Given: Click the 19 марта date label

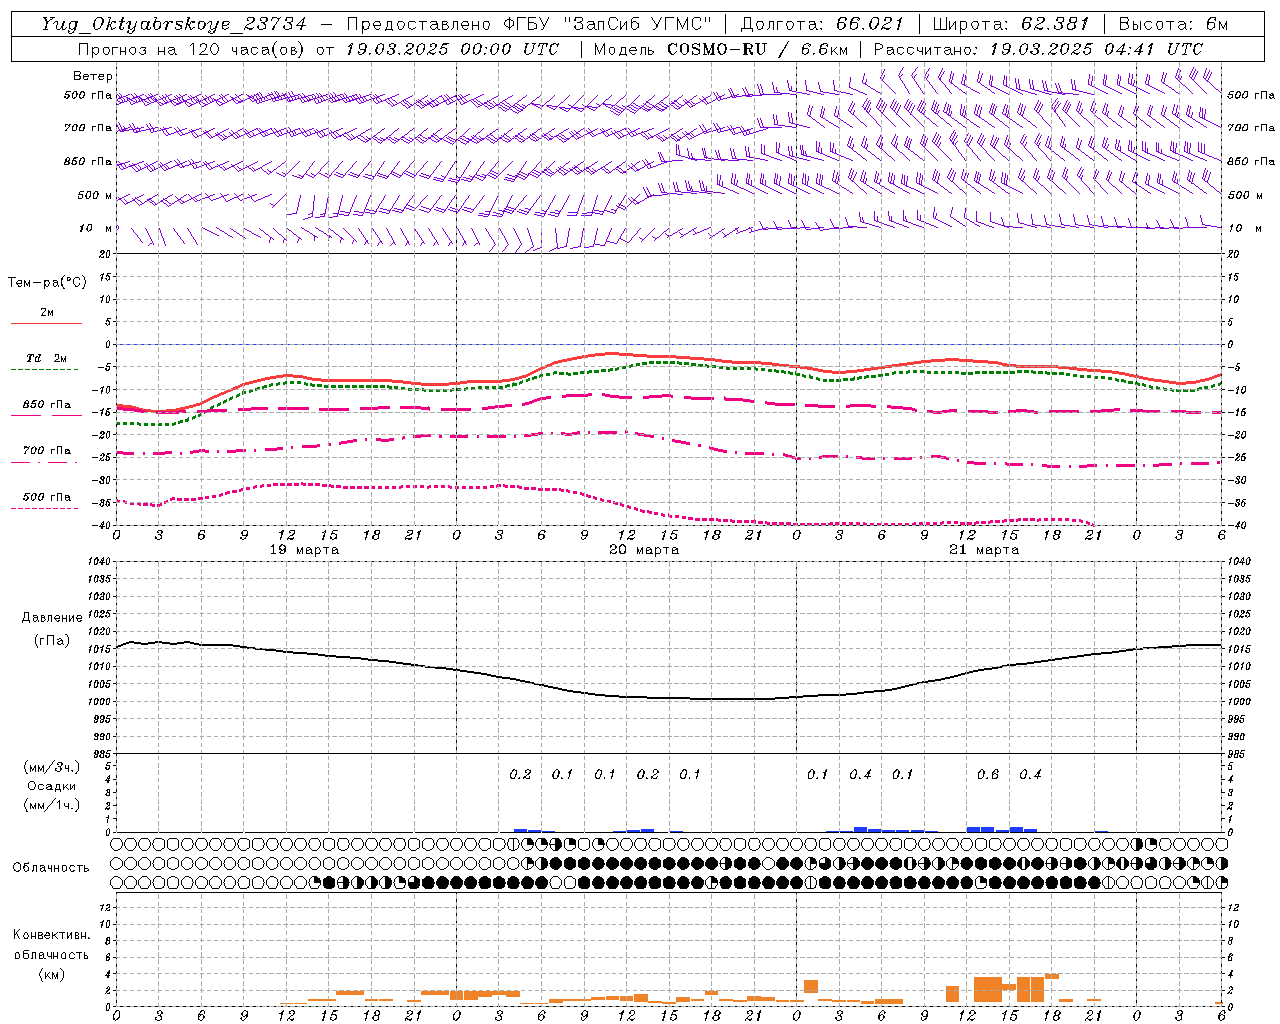Looking at the screenshot, I should point(304,549).
